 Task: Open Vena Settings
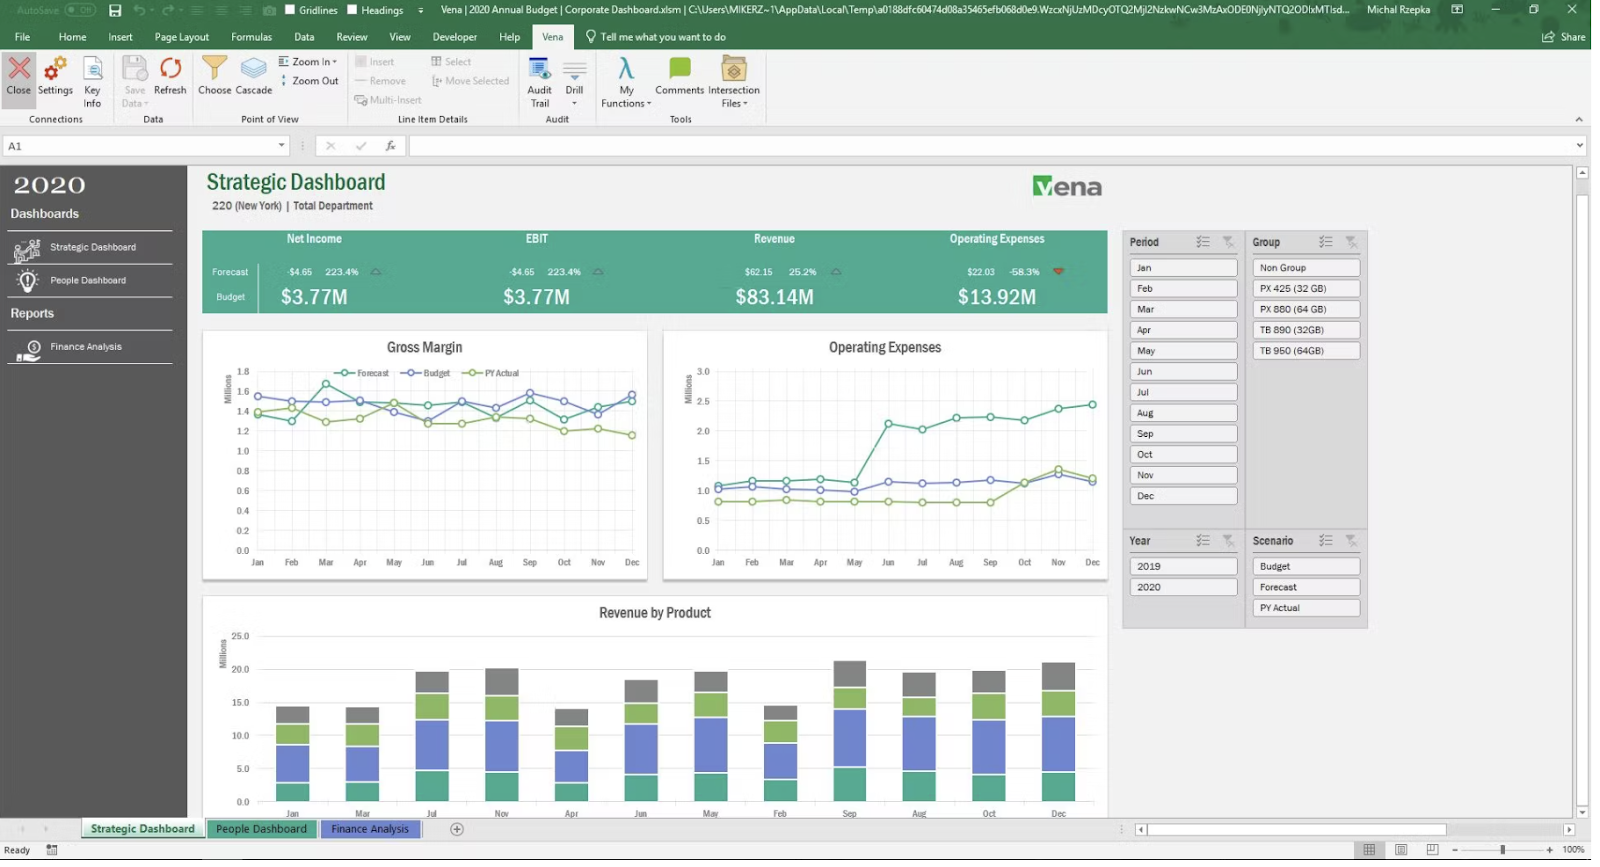pos(56,76)
